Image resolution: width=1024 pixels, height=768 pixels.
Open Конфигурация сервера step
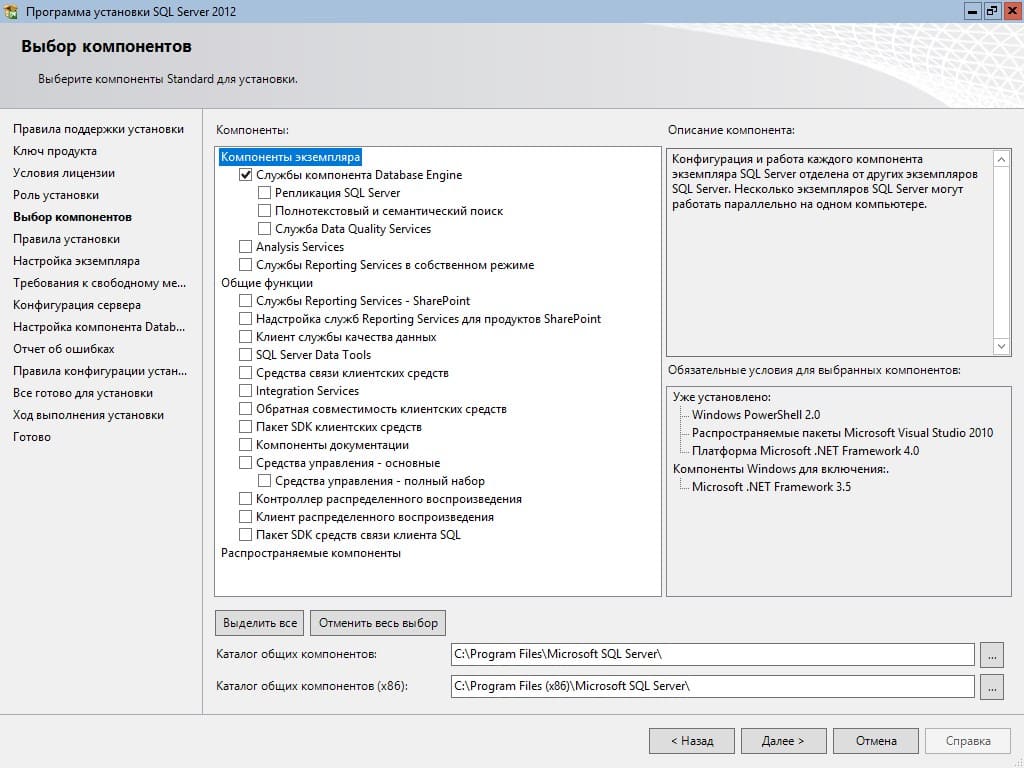tap(77, 305)
